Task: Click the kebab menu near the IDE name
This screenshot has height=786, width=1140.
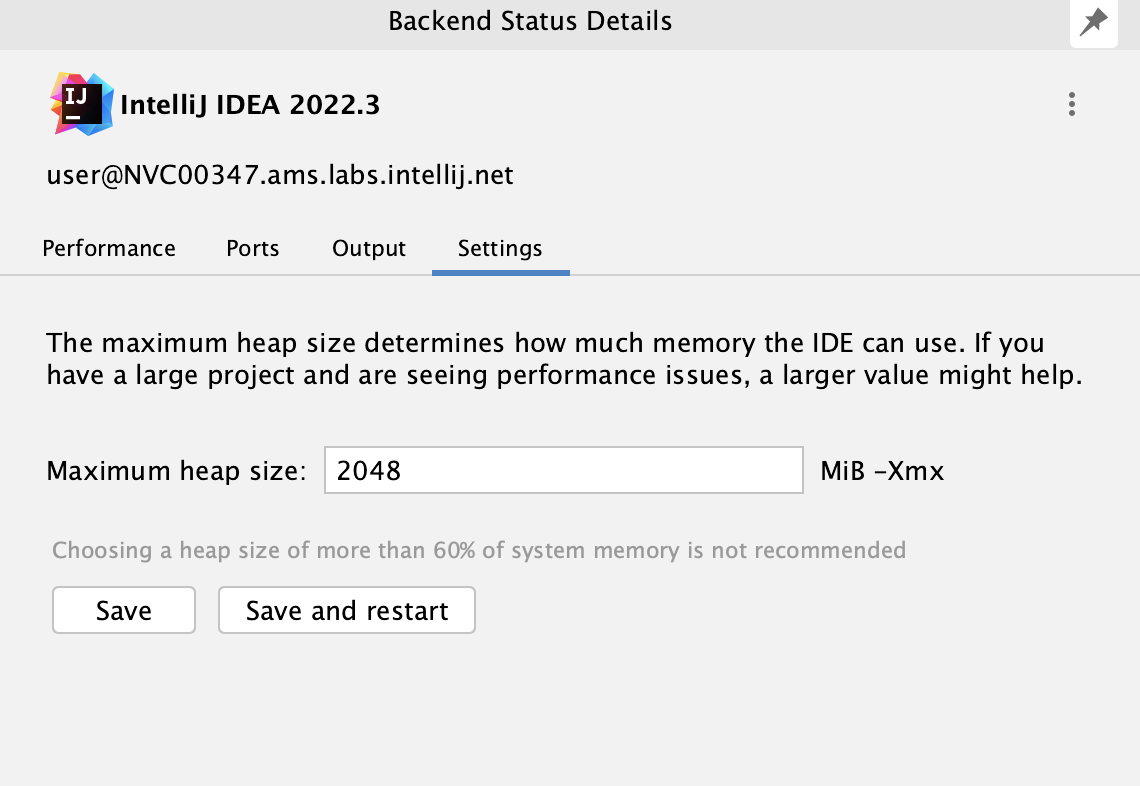Action: [x=1071, y=104]
